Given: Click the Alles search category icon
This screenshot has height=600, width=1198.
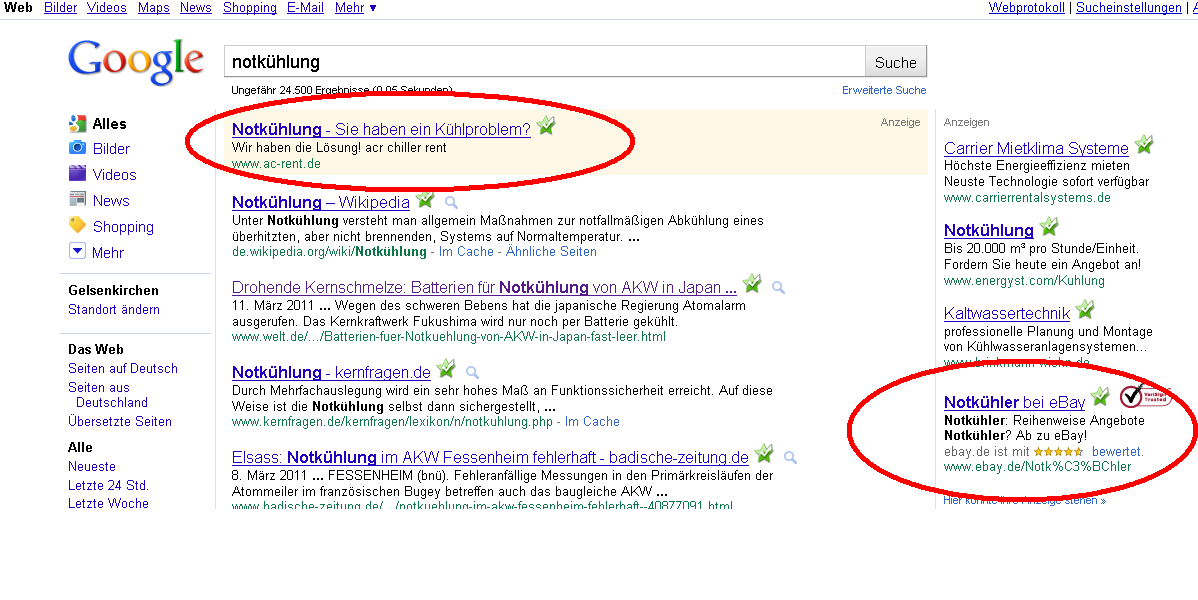Looking at the screenshot, I should coord(77,123).
